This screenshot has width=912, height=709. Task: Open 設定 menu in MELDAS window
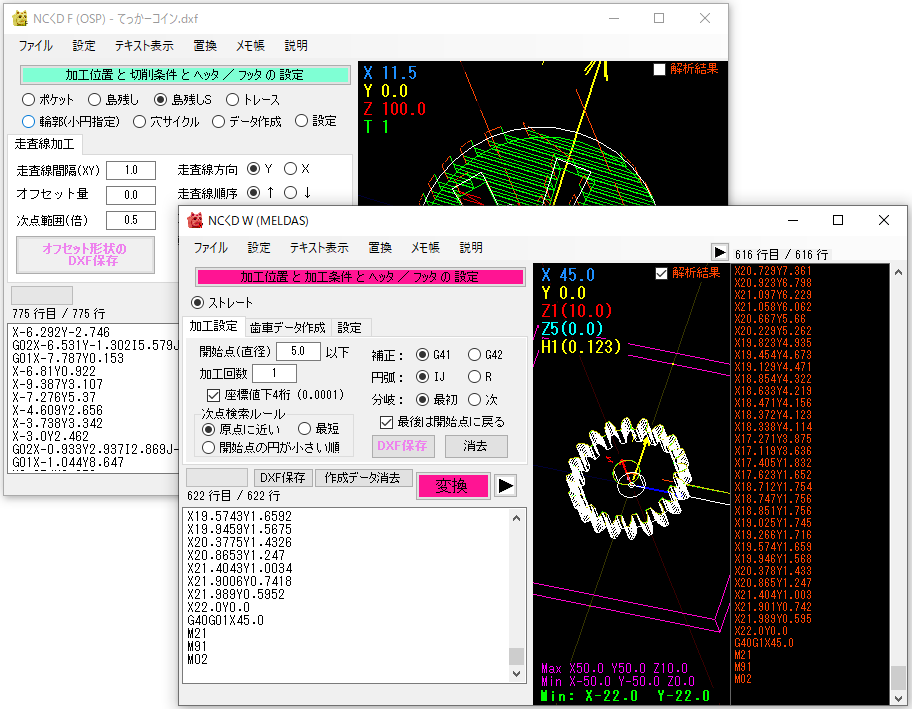pyautogui.click(x=259, y=248)
